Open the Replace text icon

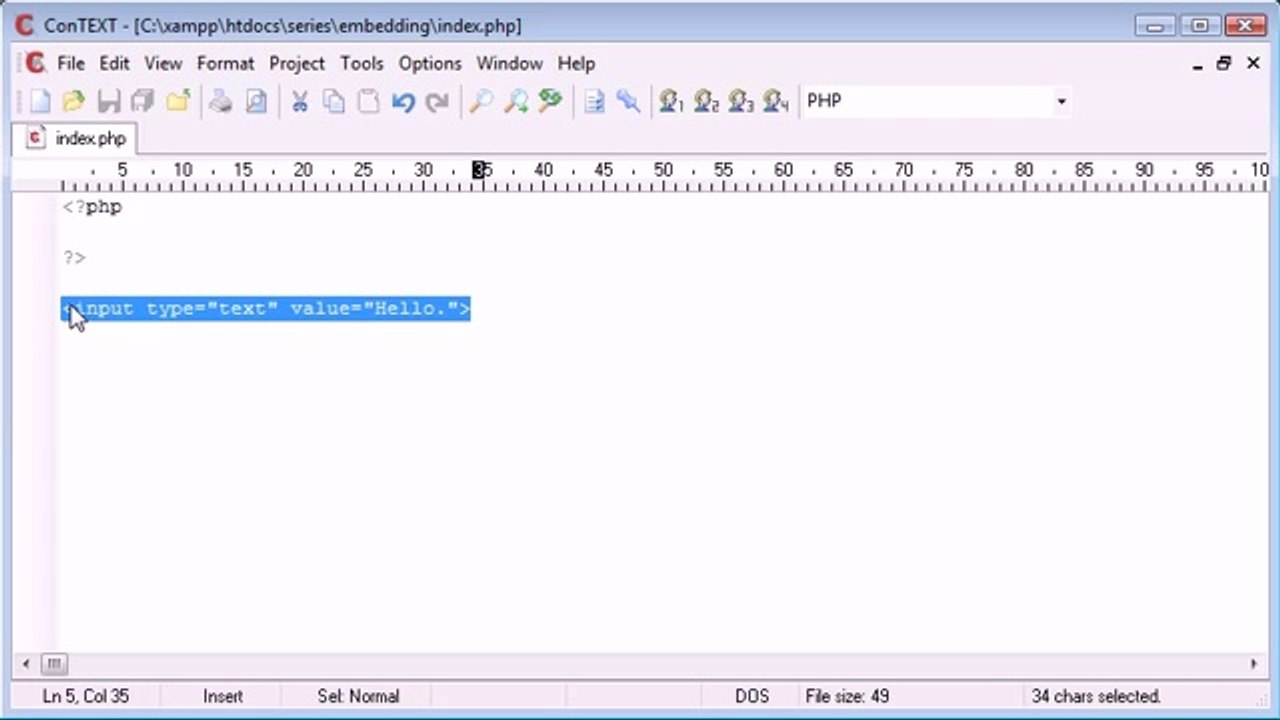pyautogui.click(x=550, y=101)
